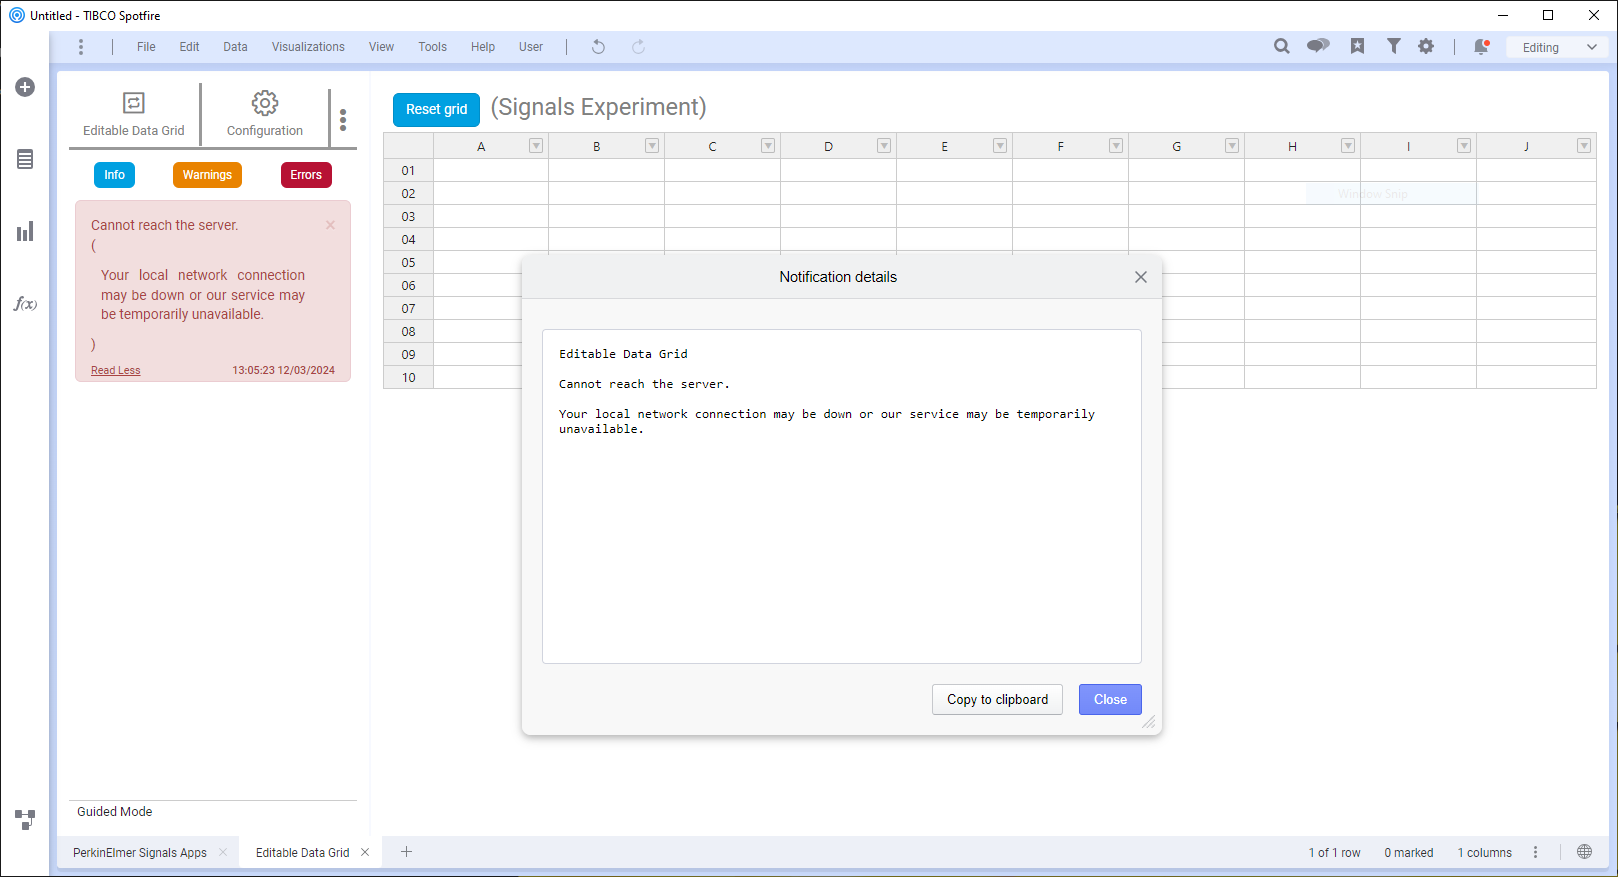Open the side panel three-dot overflow menu

(343, 120)
